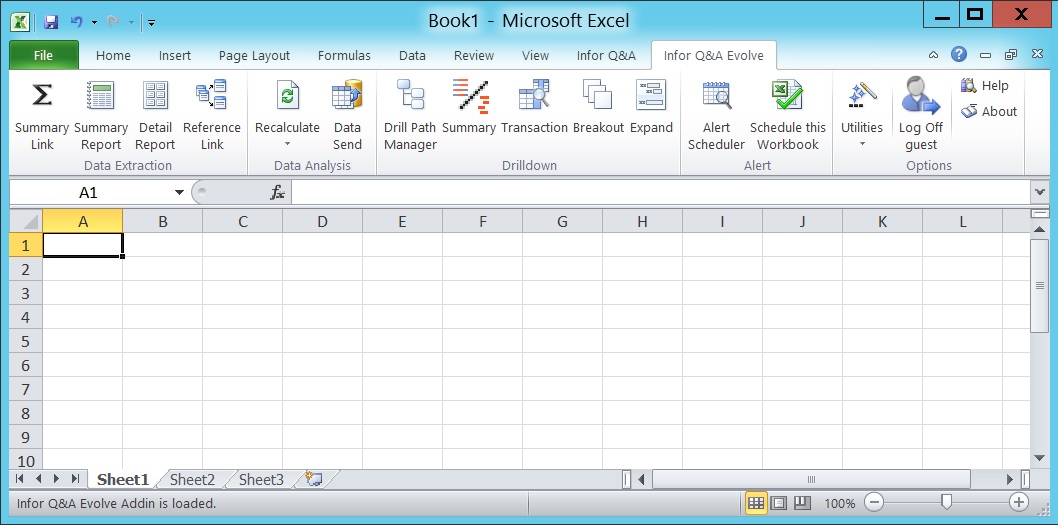The height and width of the screenshot is (526, 1058).
Task: Click the horizontal scrollbar right arrow
Action: point(1009,479)
